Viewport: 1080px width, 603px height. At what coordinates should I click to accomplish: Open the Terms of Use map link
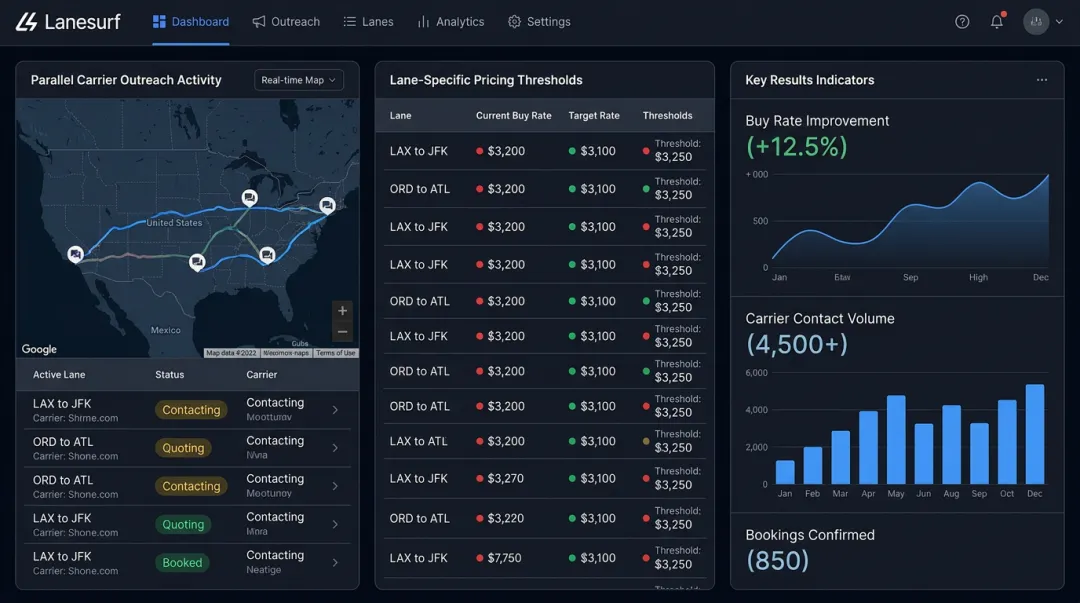tap(335, 353)
